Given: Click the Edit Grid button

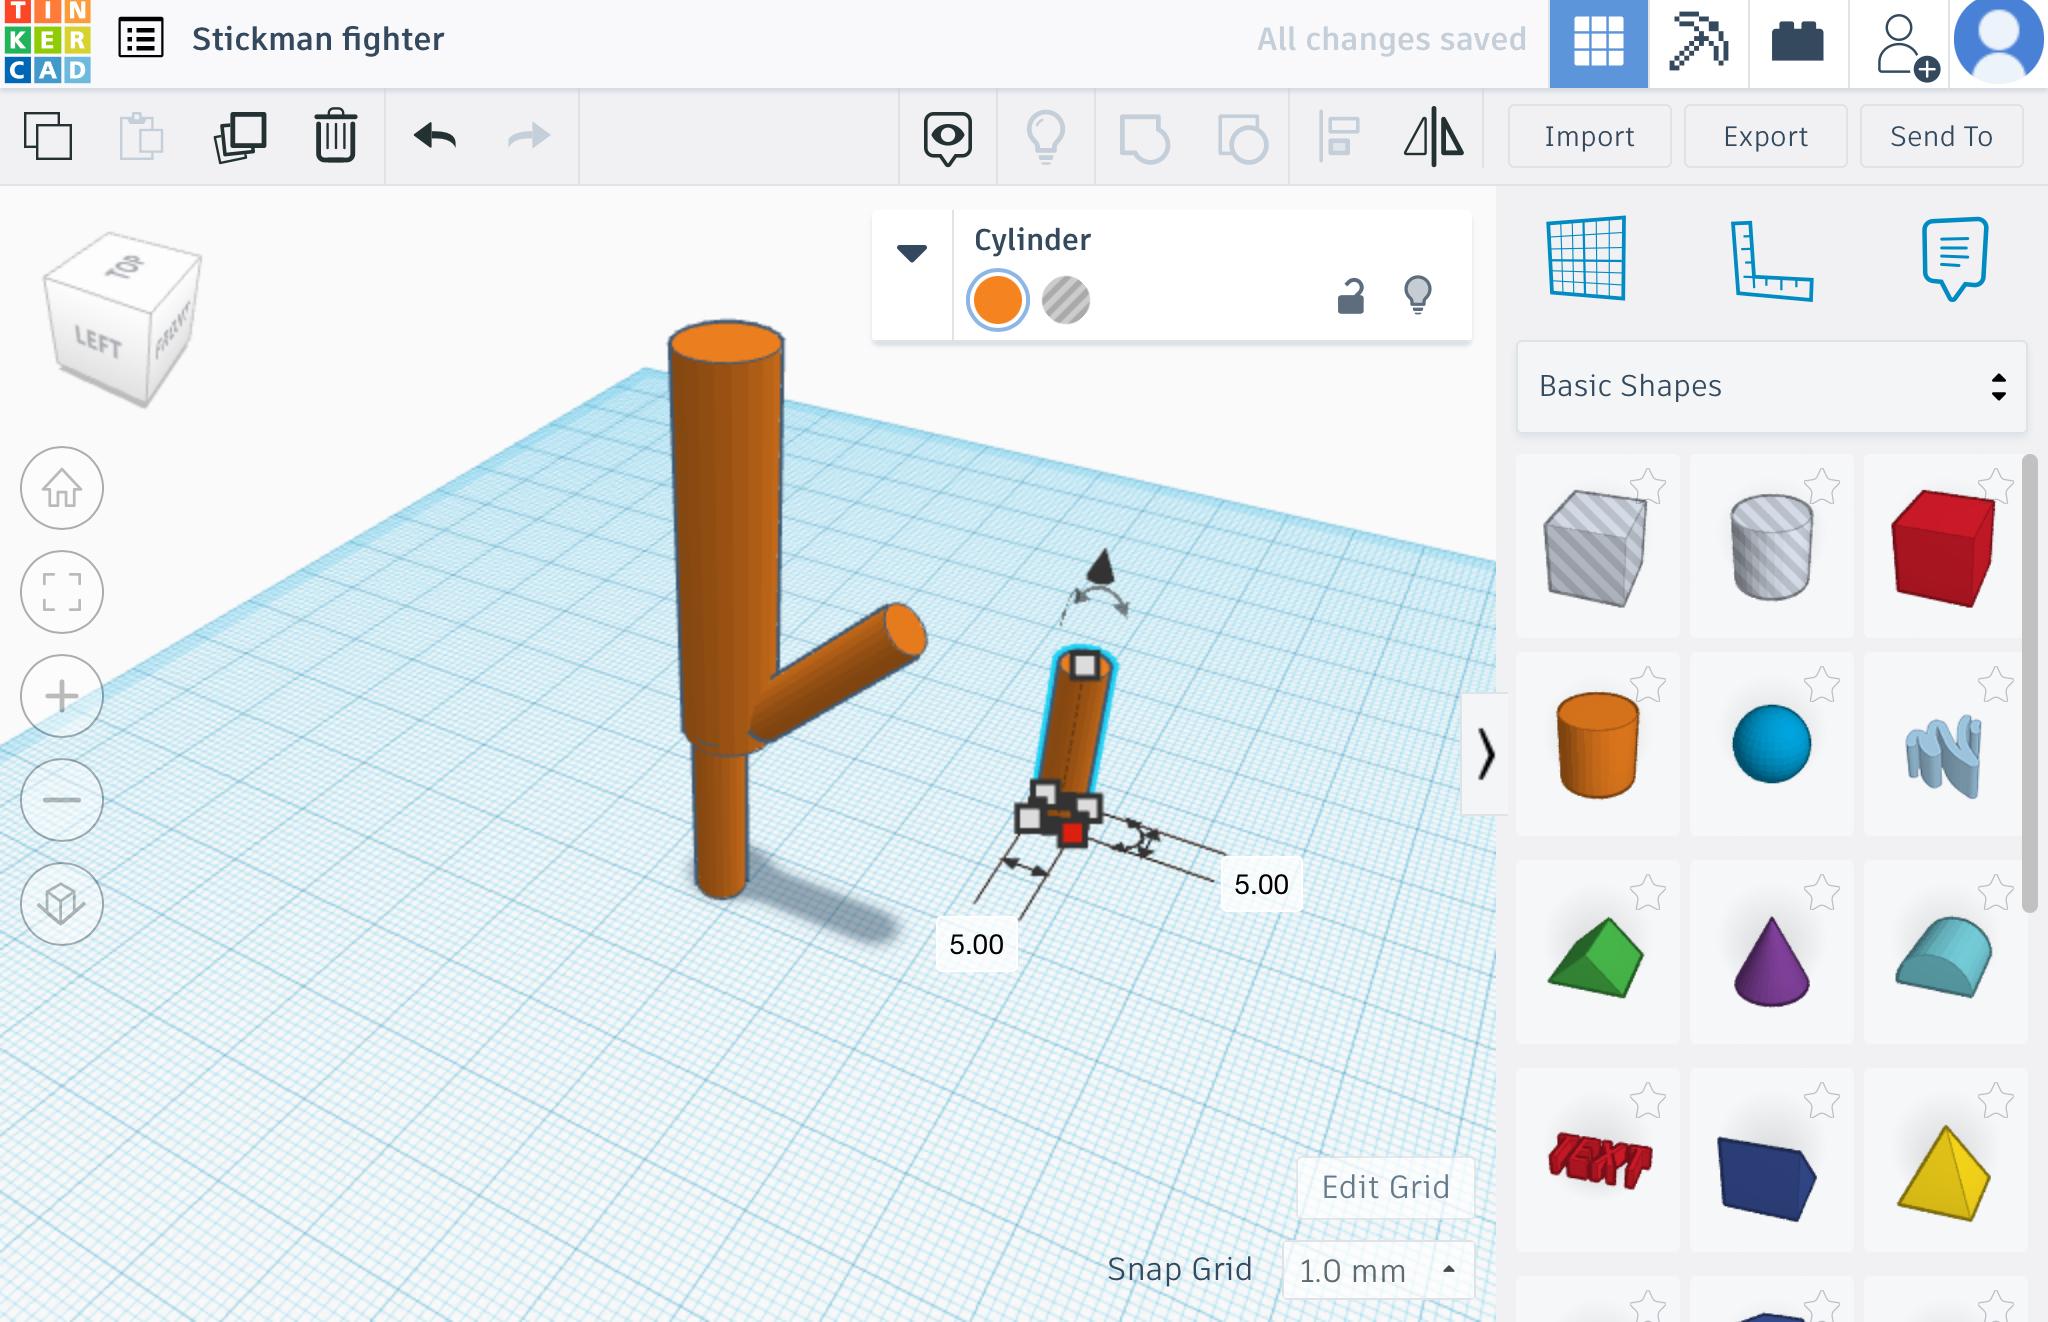Looking at the screenshot, I should coord(1385,1187).
